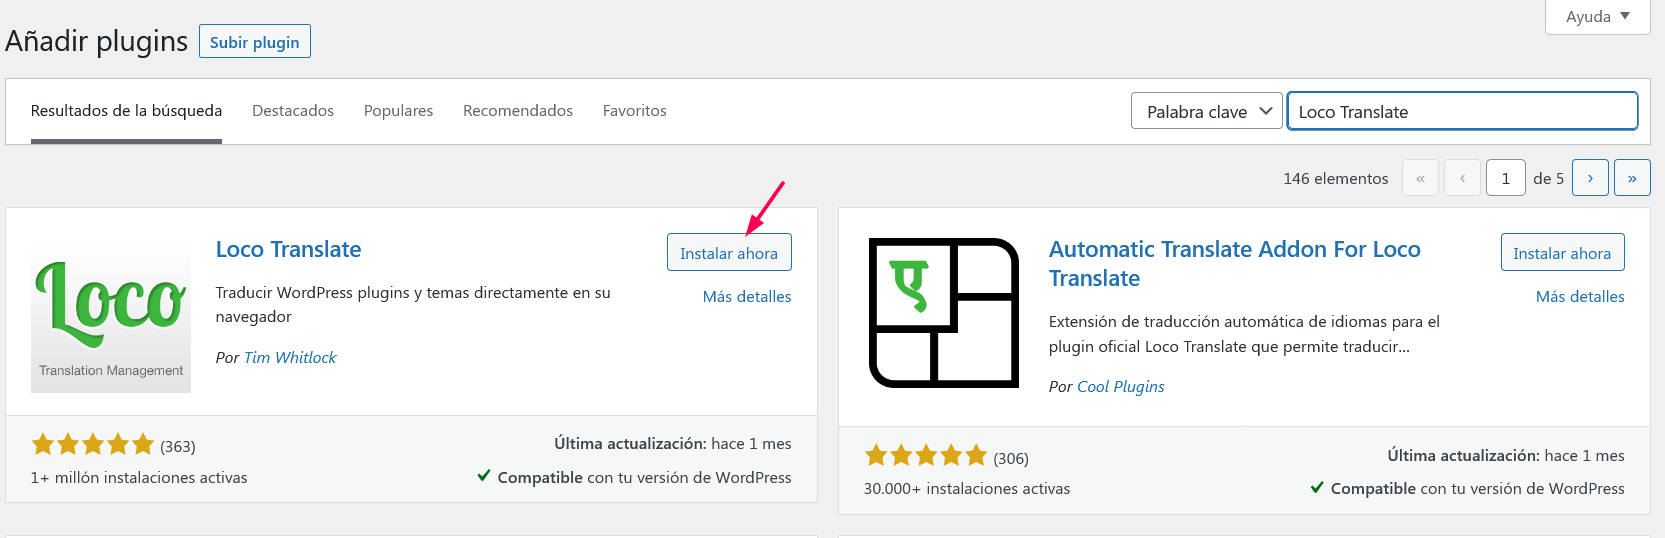The image size is (1665, 538).
Task: Click the first page double-arrow button
Action: (x=1420, y=178)
